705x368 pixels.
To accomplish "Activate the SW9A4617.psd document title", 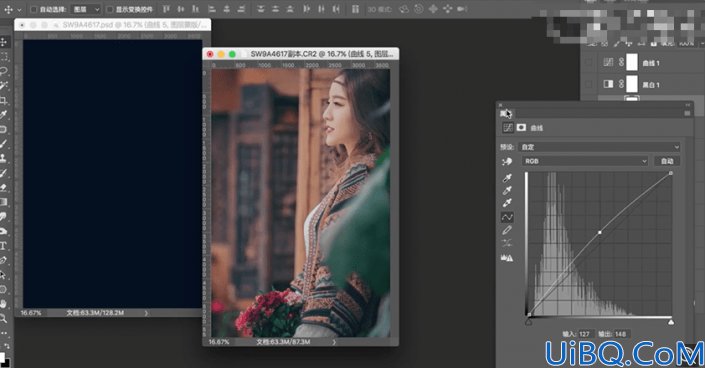I will point(134,25).
